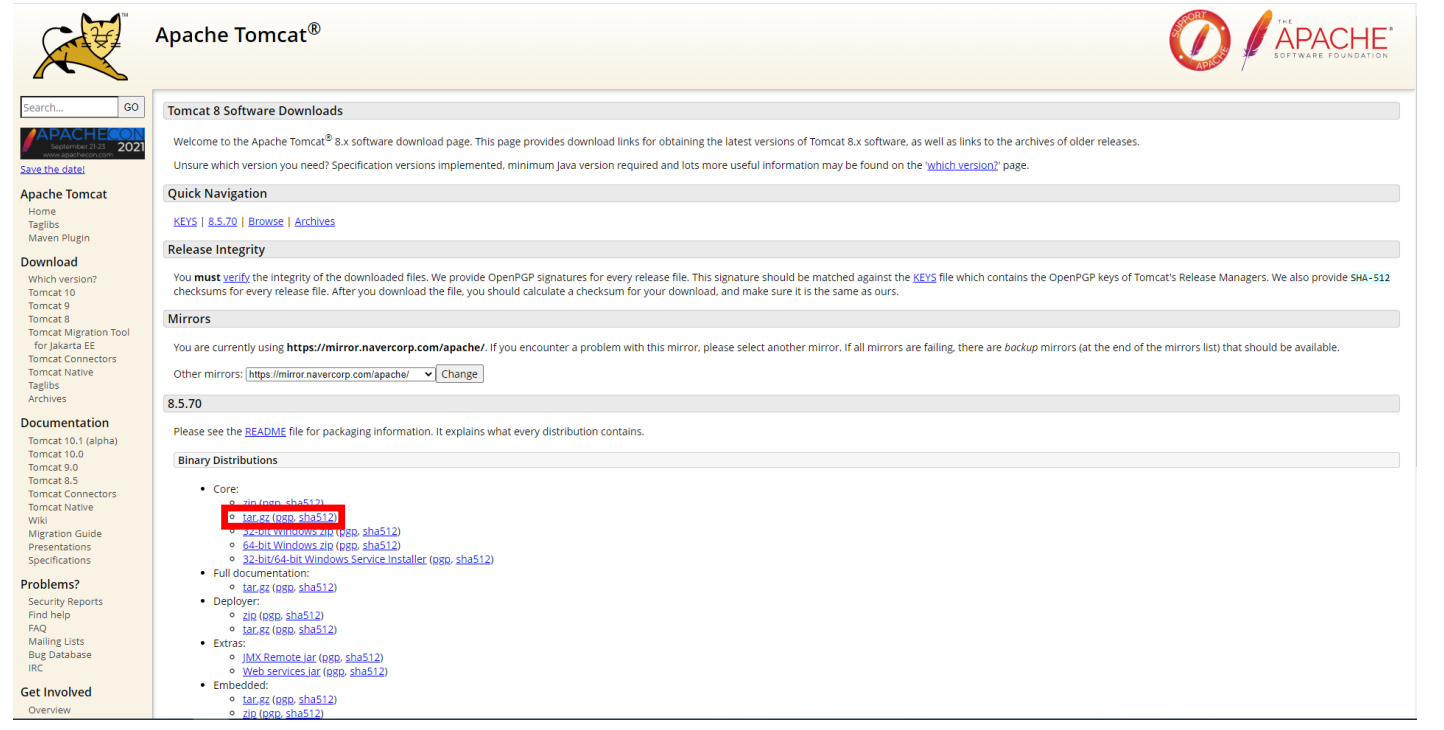Click pgp signature for Core tar.gz
This screenshot has width=1444, height=730.
point(284,517)
